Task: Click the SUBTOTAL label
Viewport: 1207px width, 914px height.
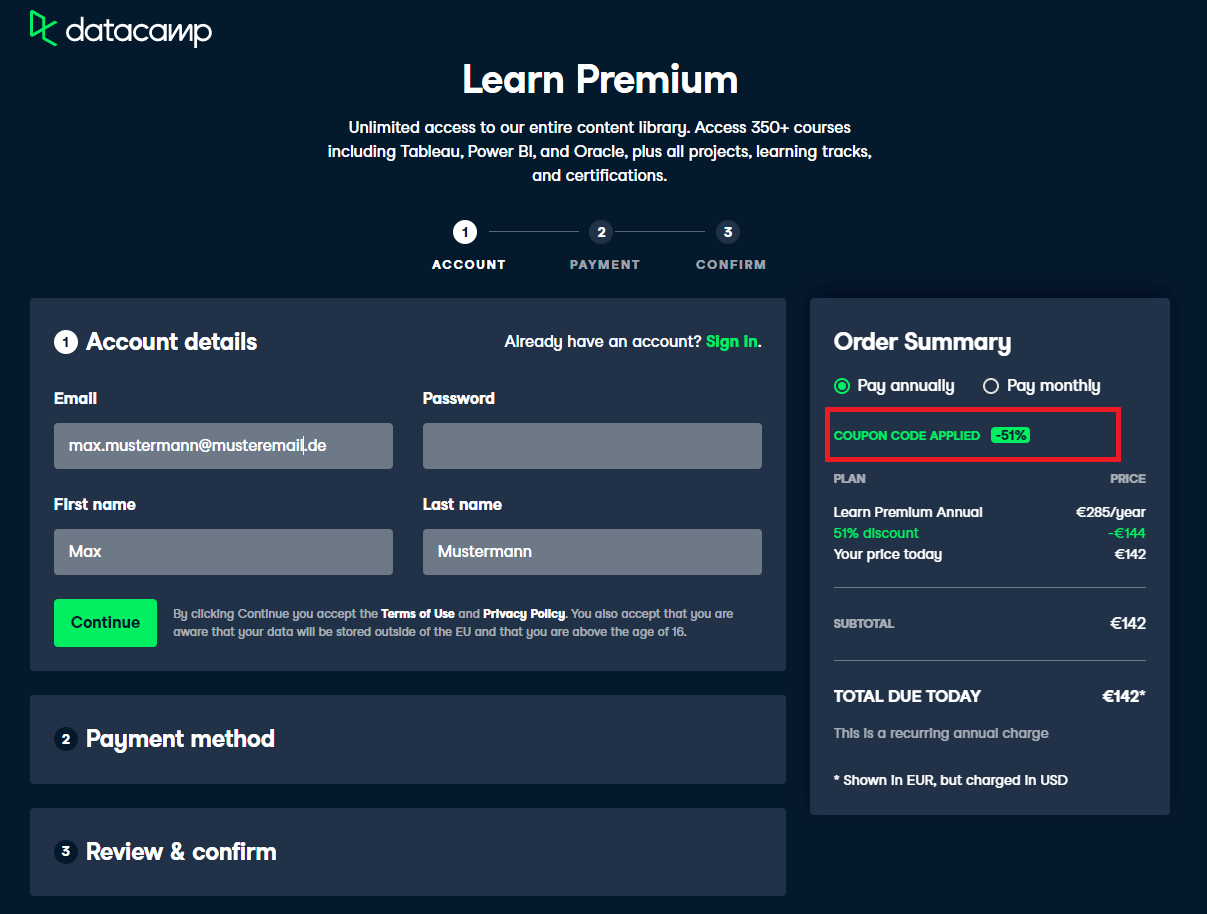Action: [864, 624]
